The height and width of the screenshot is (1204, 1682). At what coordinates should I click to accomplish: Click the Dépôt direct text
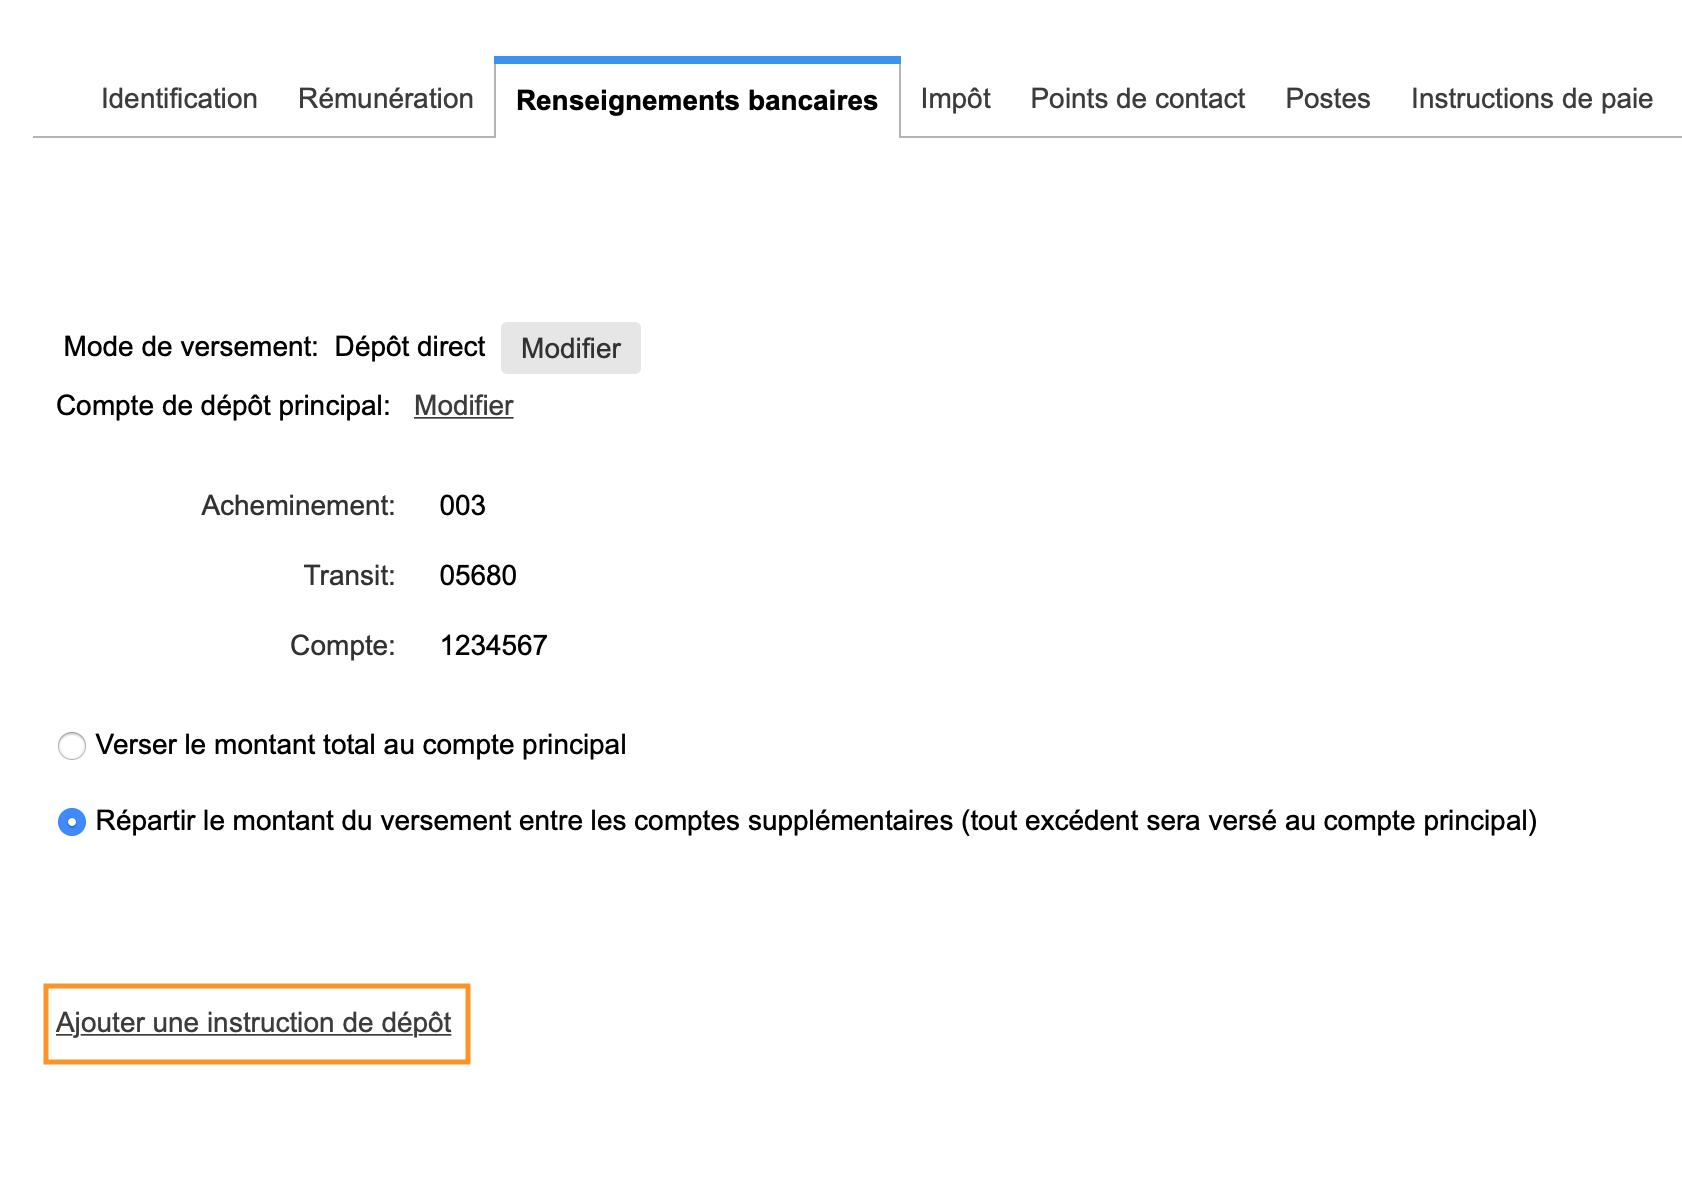[410, 347]
